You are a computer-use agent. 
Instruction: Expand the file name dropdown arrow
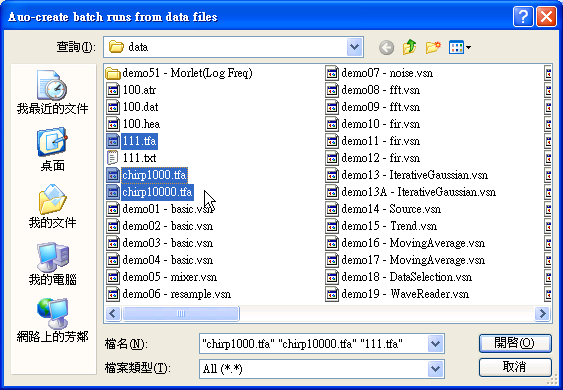click(x=436, y=344)
